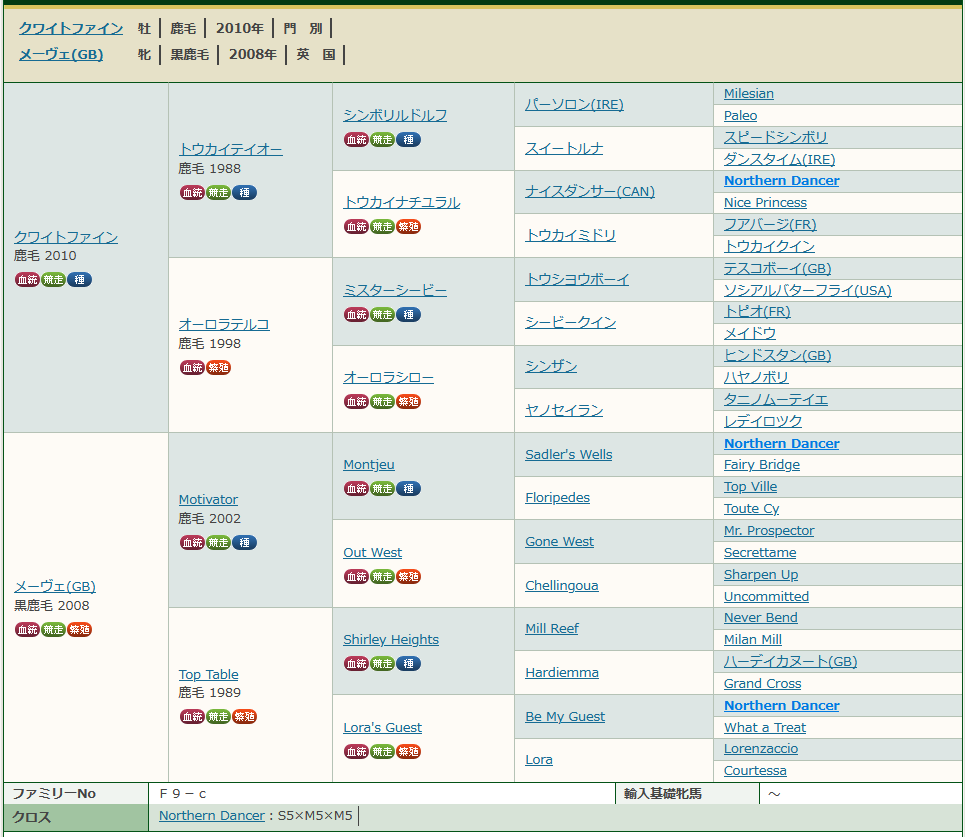The height and width of the screenshot is (837, 965).
Task: Click the 血統 badge under Out West
Action: pos(356,577)
